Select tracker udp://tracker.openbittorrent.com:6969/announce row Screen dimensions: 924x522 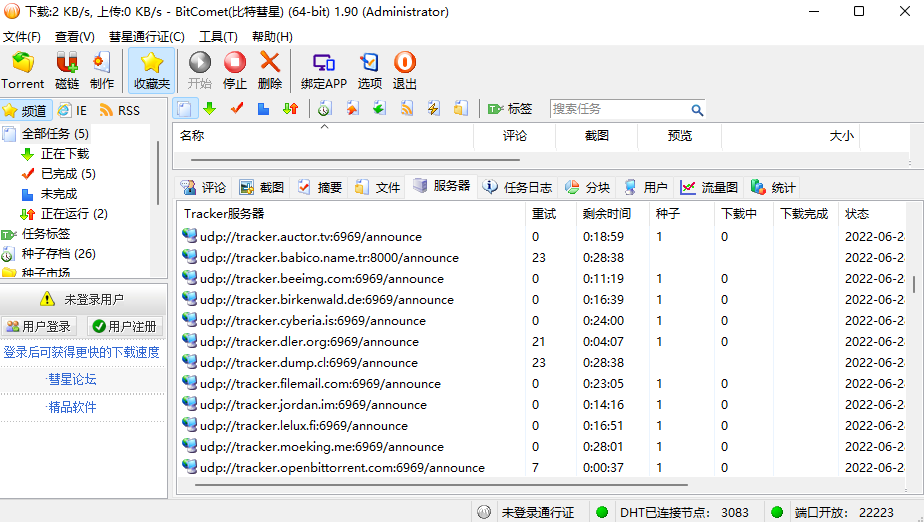541,468
